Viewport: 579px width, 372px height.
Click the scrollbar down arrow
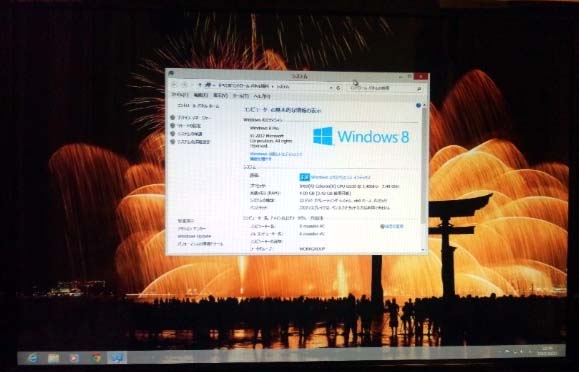(x=423, y=250)
